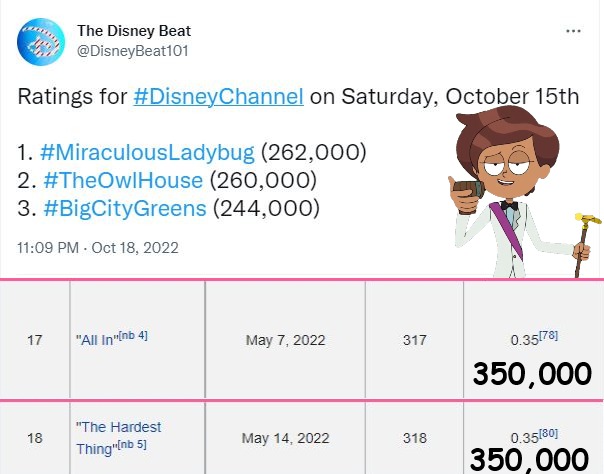This screenshot has width=604, height=474.
Task: Open the "All In" episode link
Action: (97, 340)
